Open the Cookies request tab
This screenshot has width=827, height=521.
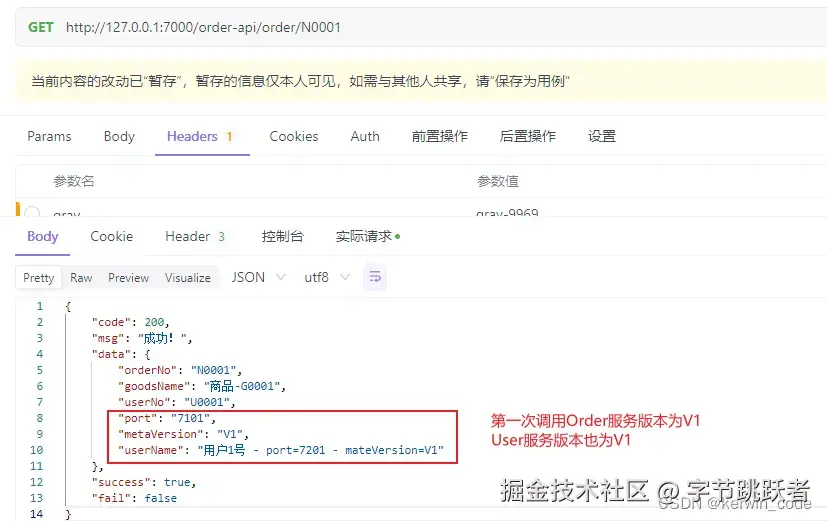[294, 136]
